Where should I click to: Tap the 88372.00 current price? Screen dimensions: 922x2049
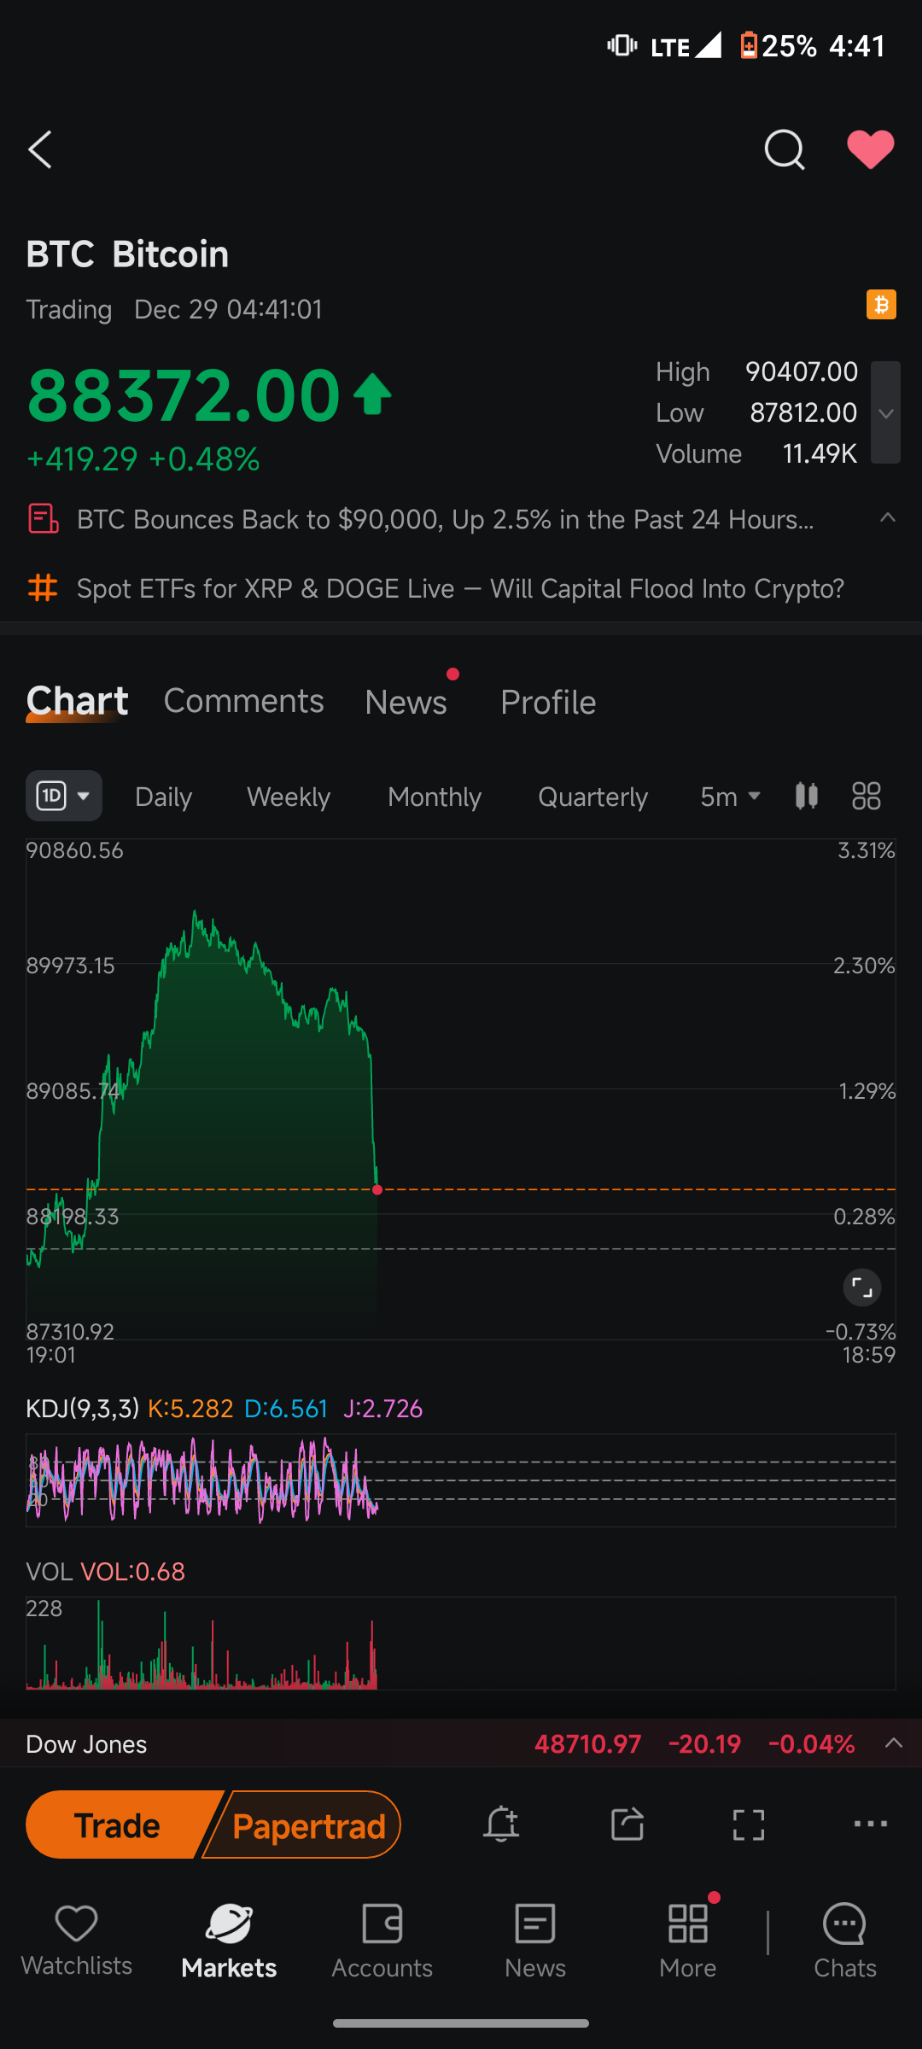184,395
